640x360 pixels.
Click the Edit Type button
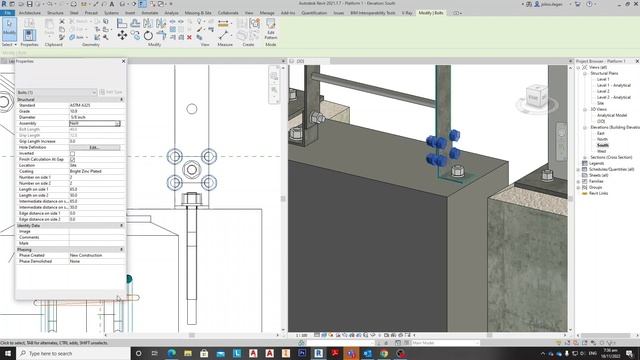pyautogui.click(x=111, y=92)
